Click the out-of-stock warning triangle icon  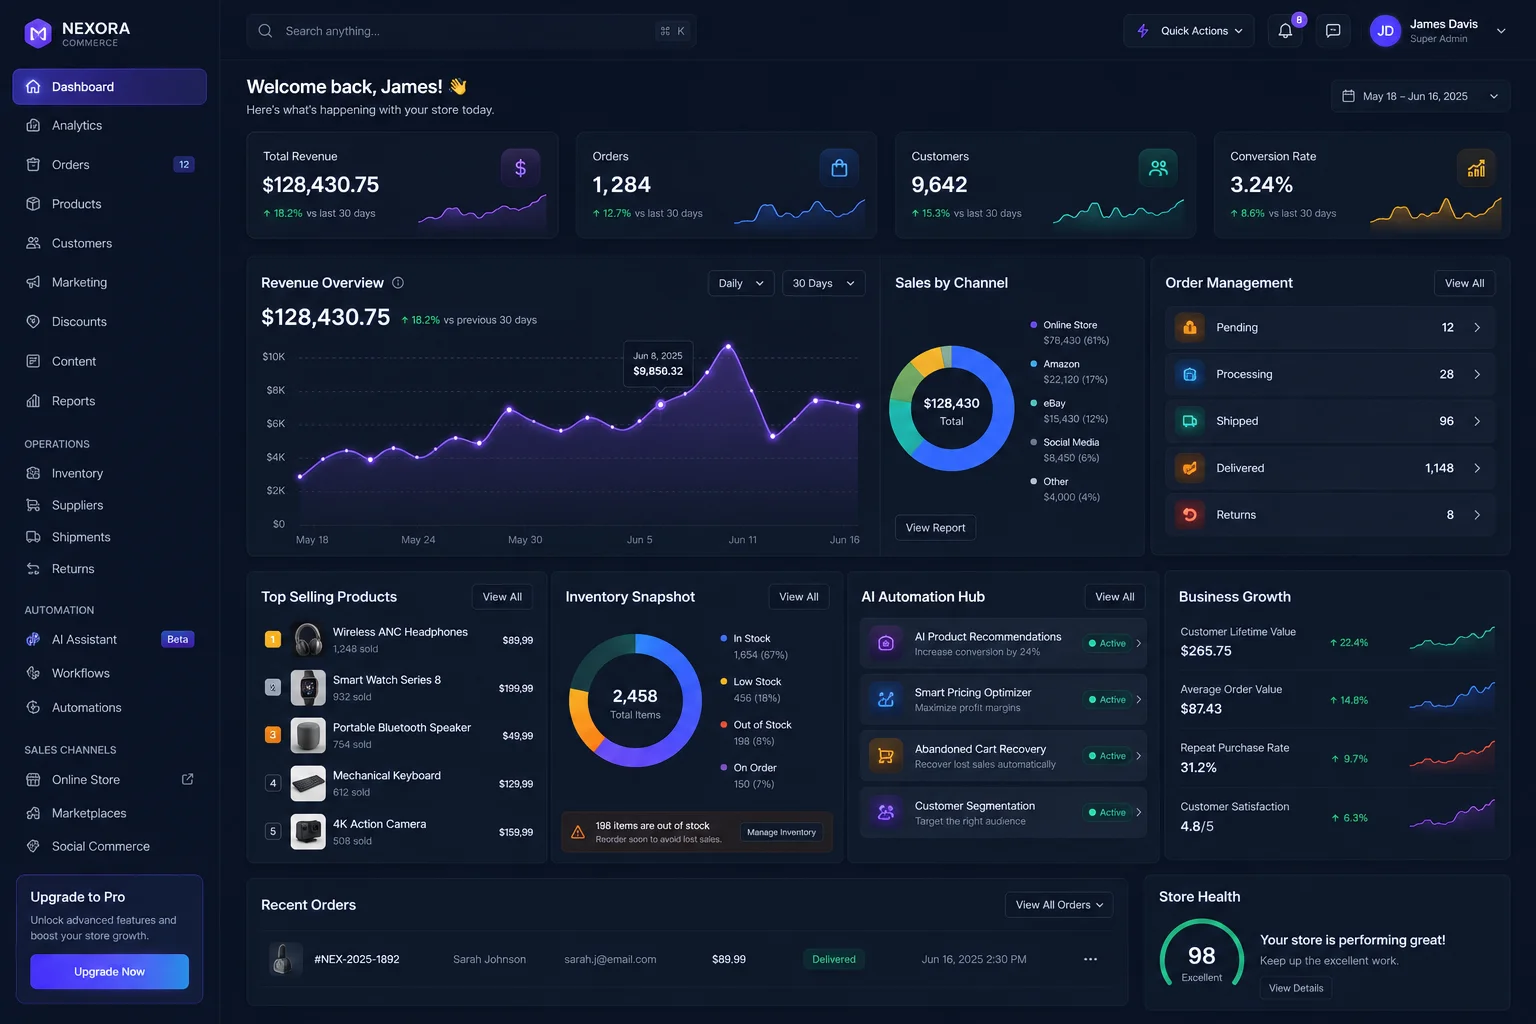point(578,832)
